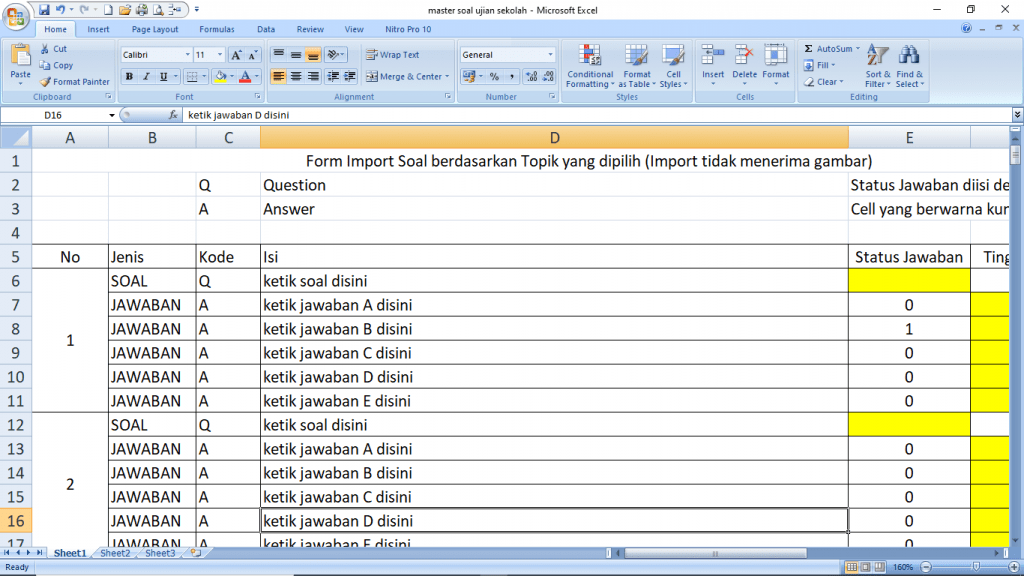Toggle Bold formatting
The width and height of the screenshot is (1024, 576).
point(129,76)
